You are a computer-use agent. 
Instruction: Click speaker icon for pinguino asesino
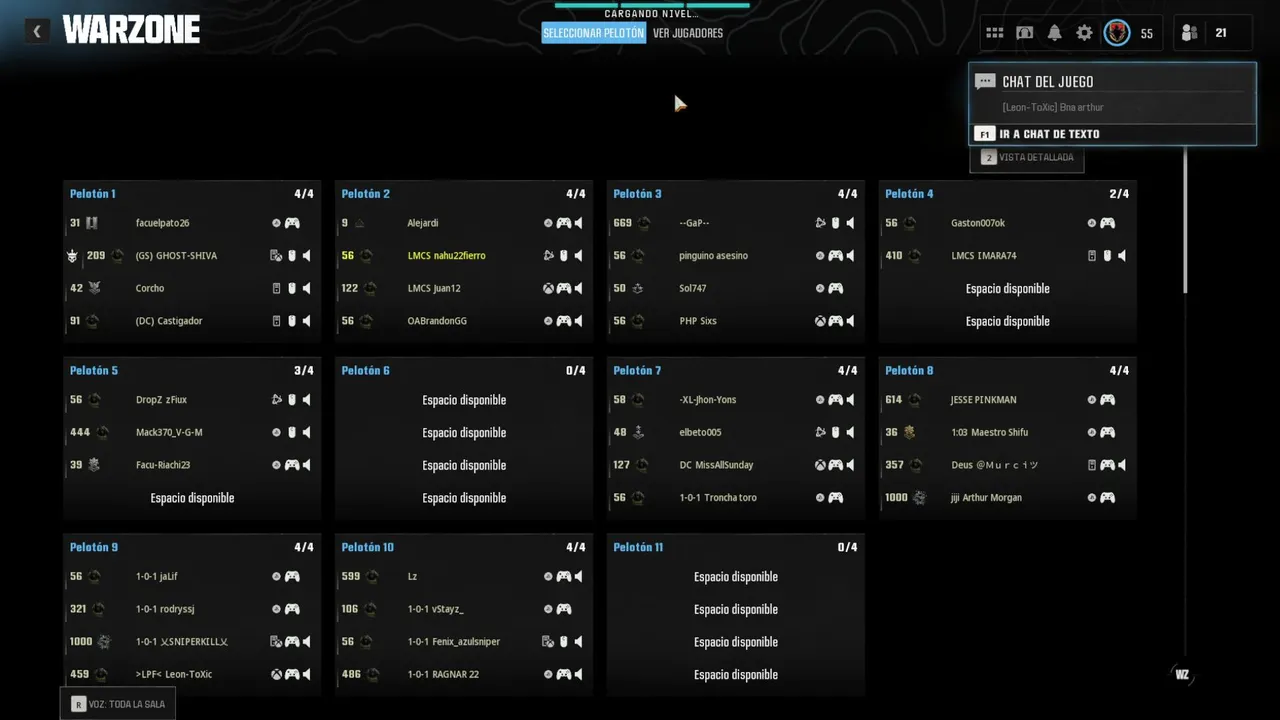tap(850, 256)
